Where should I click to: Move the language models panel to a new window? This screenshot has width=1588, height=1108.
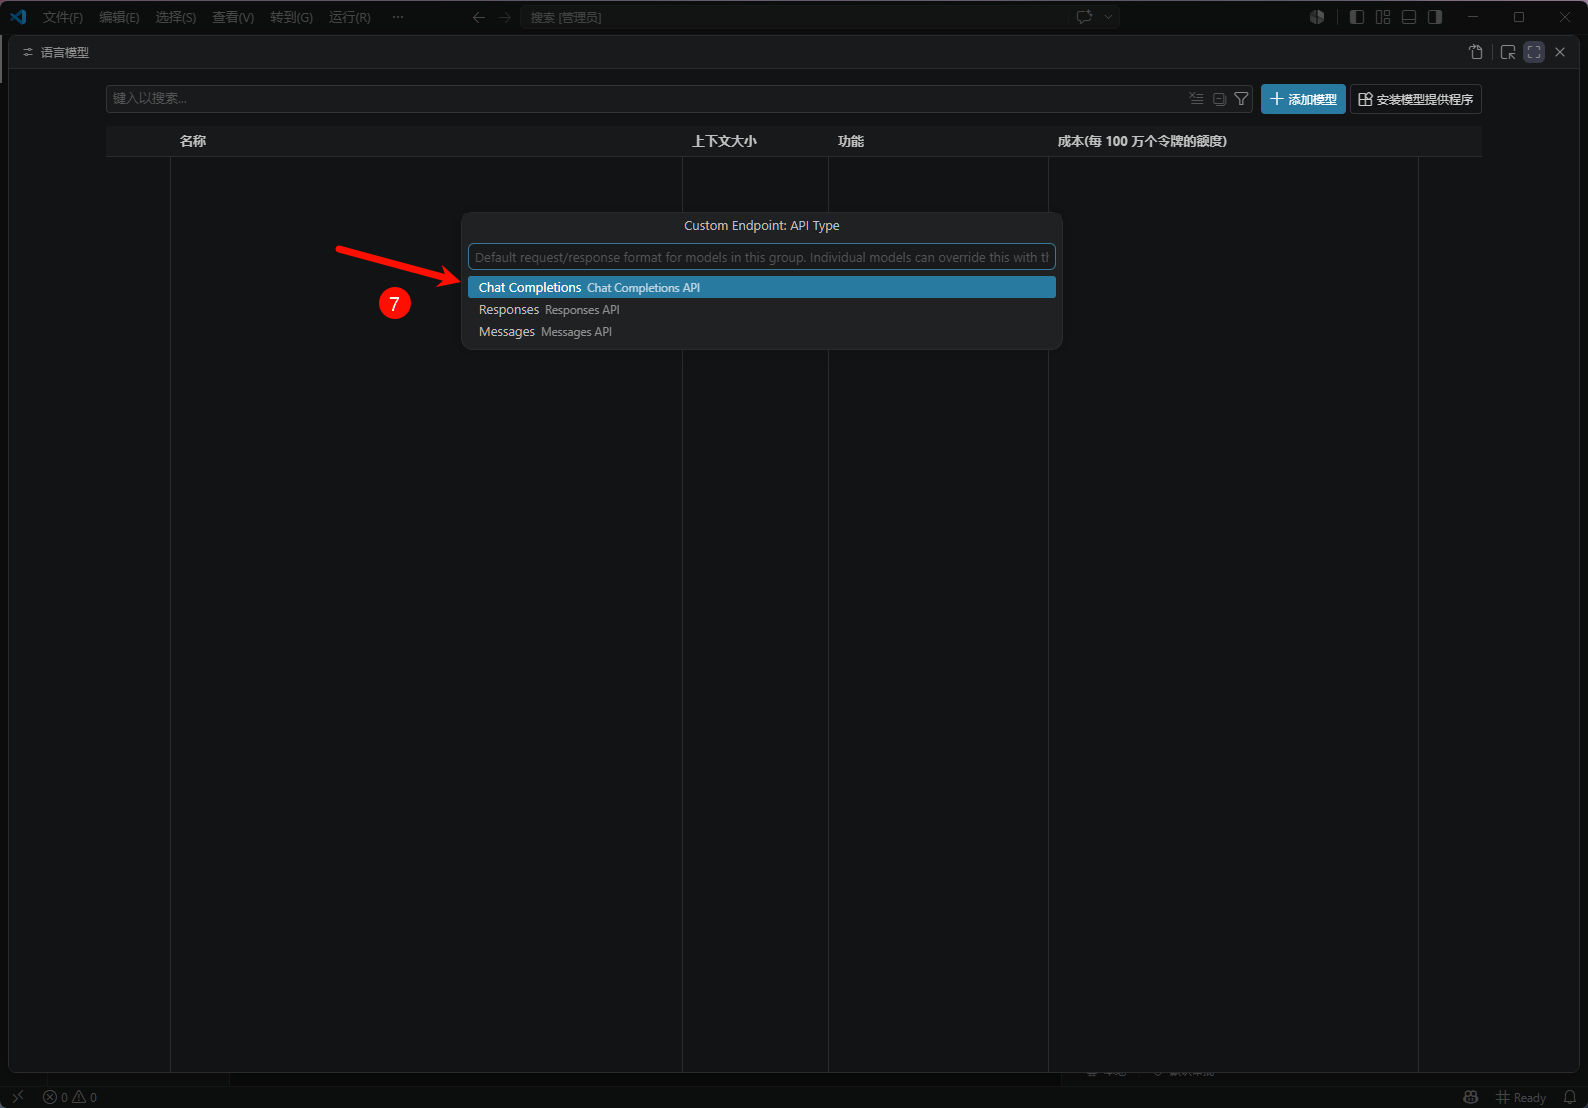coord(1508,52)
